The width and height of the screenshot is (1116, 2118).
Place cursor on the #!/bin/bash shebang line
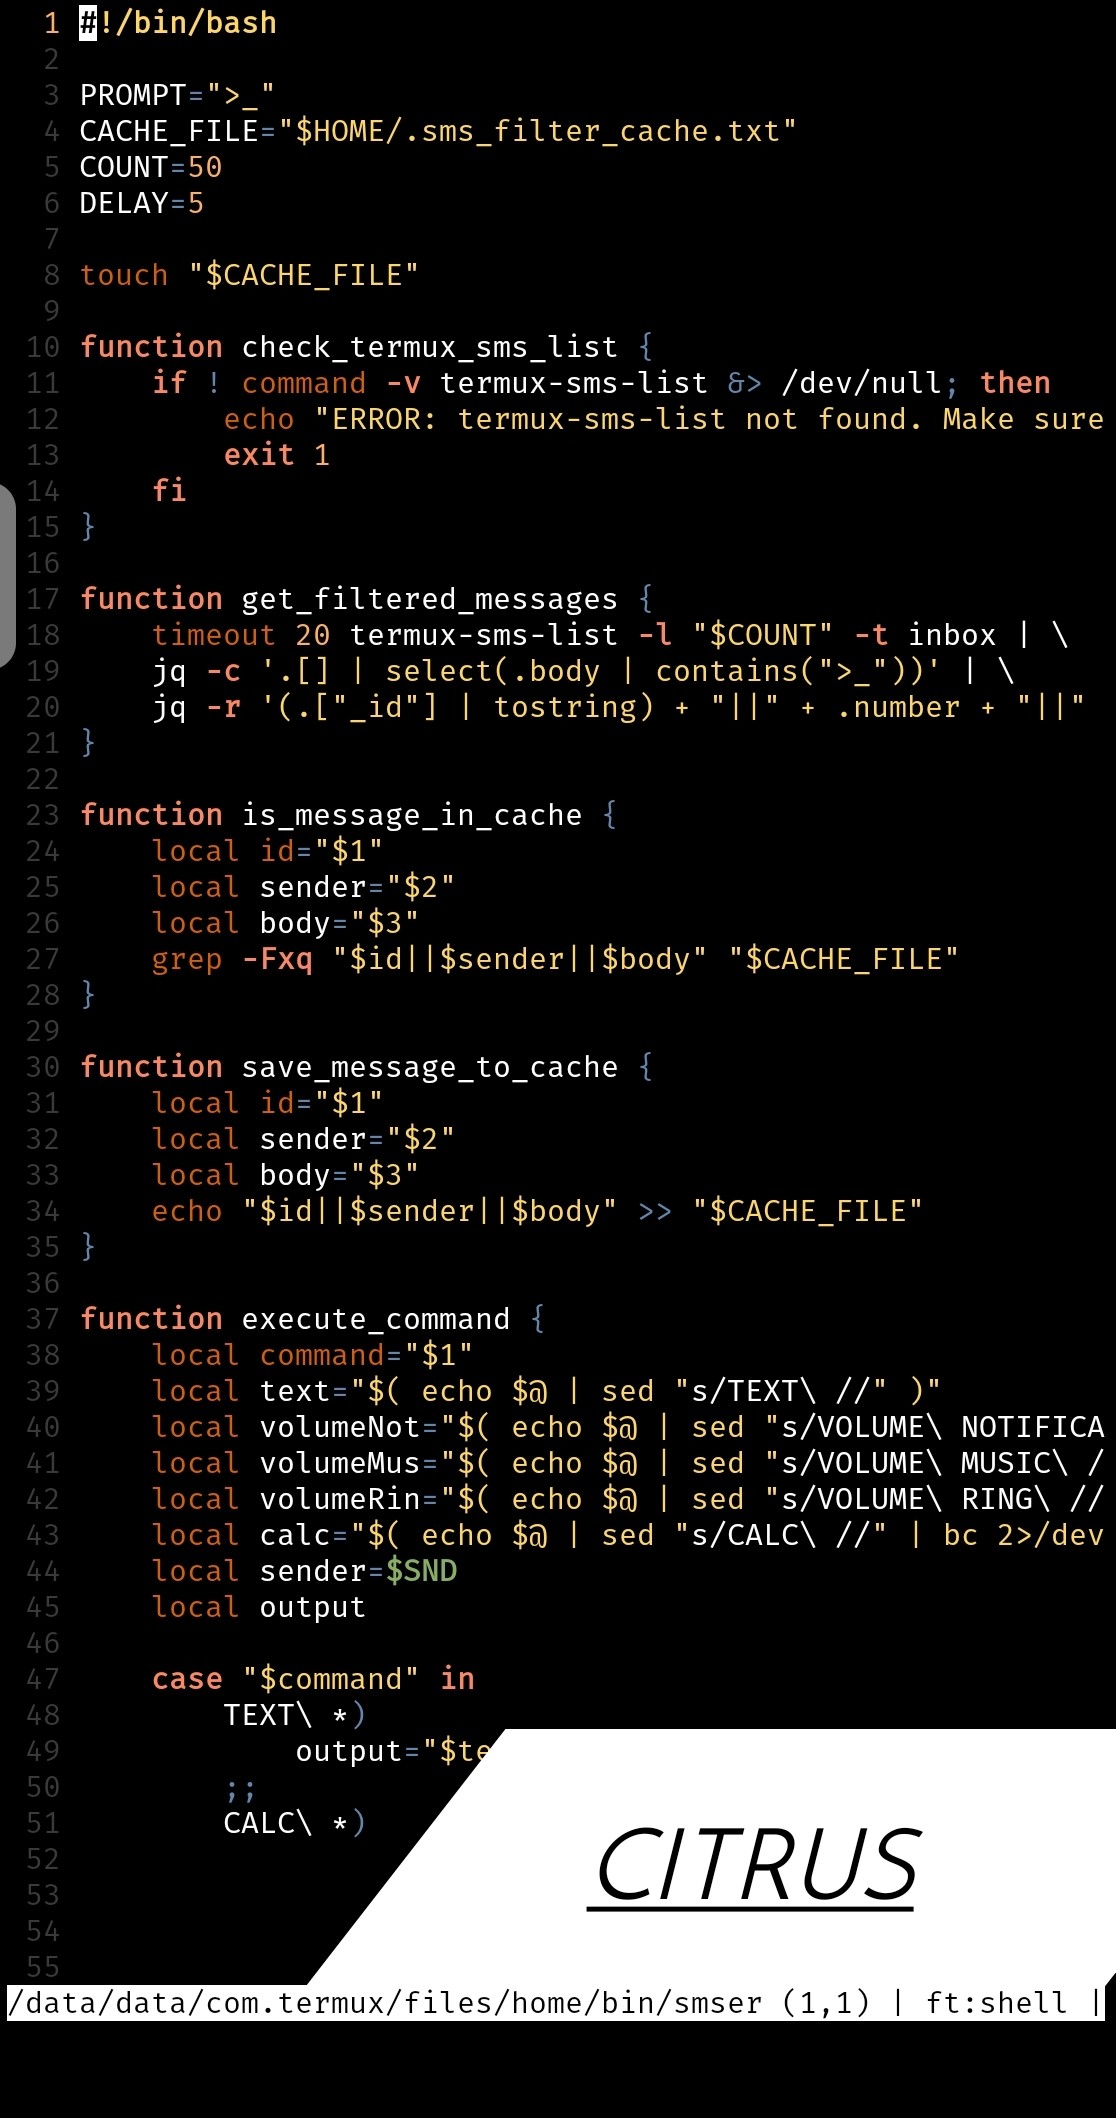click(178, 22)
